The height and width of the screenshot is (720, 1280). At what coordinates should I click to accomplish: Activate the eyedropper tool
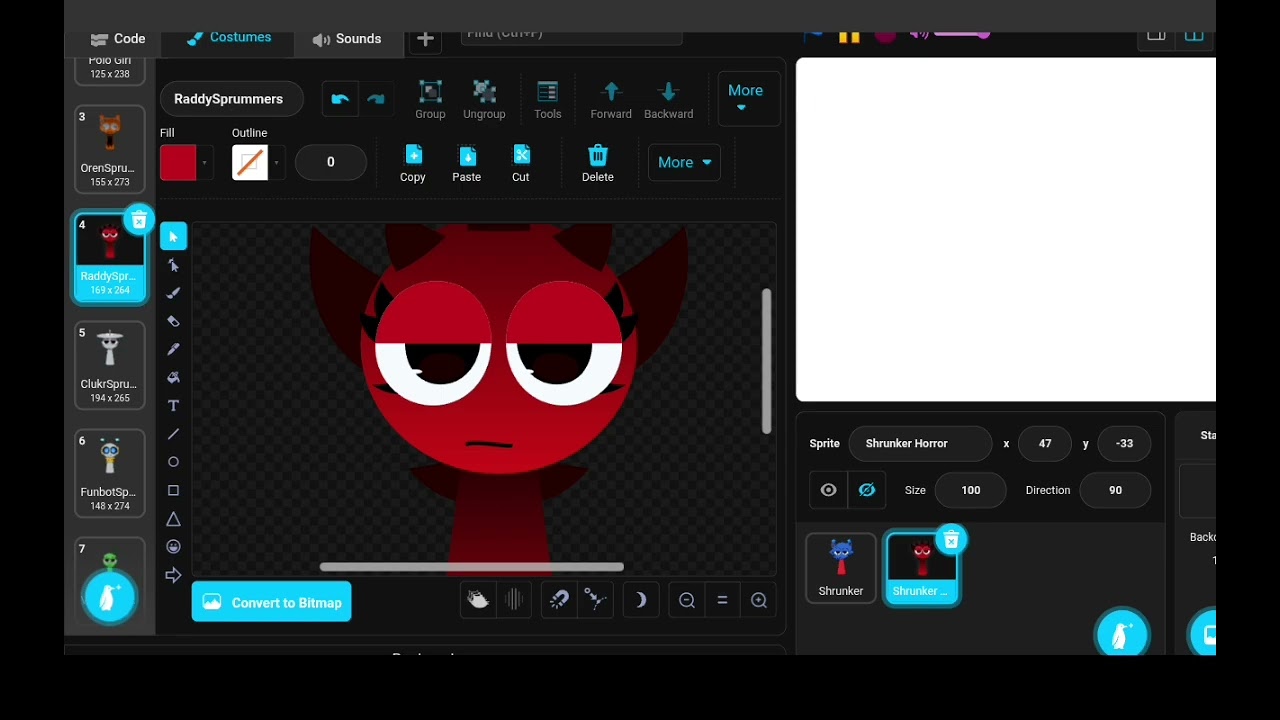click(x=173, y=349)
